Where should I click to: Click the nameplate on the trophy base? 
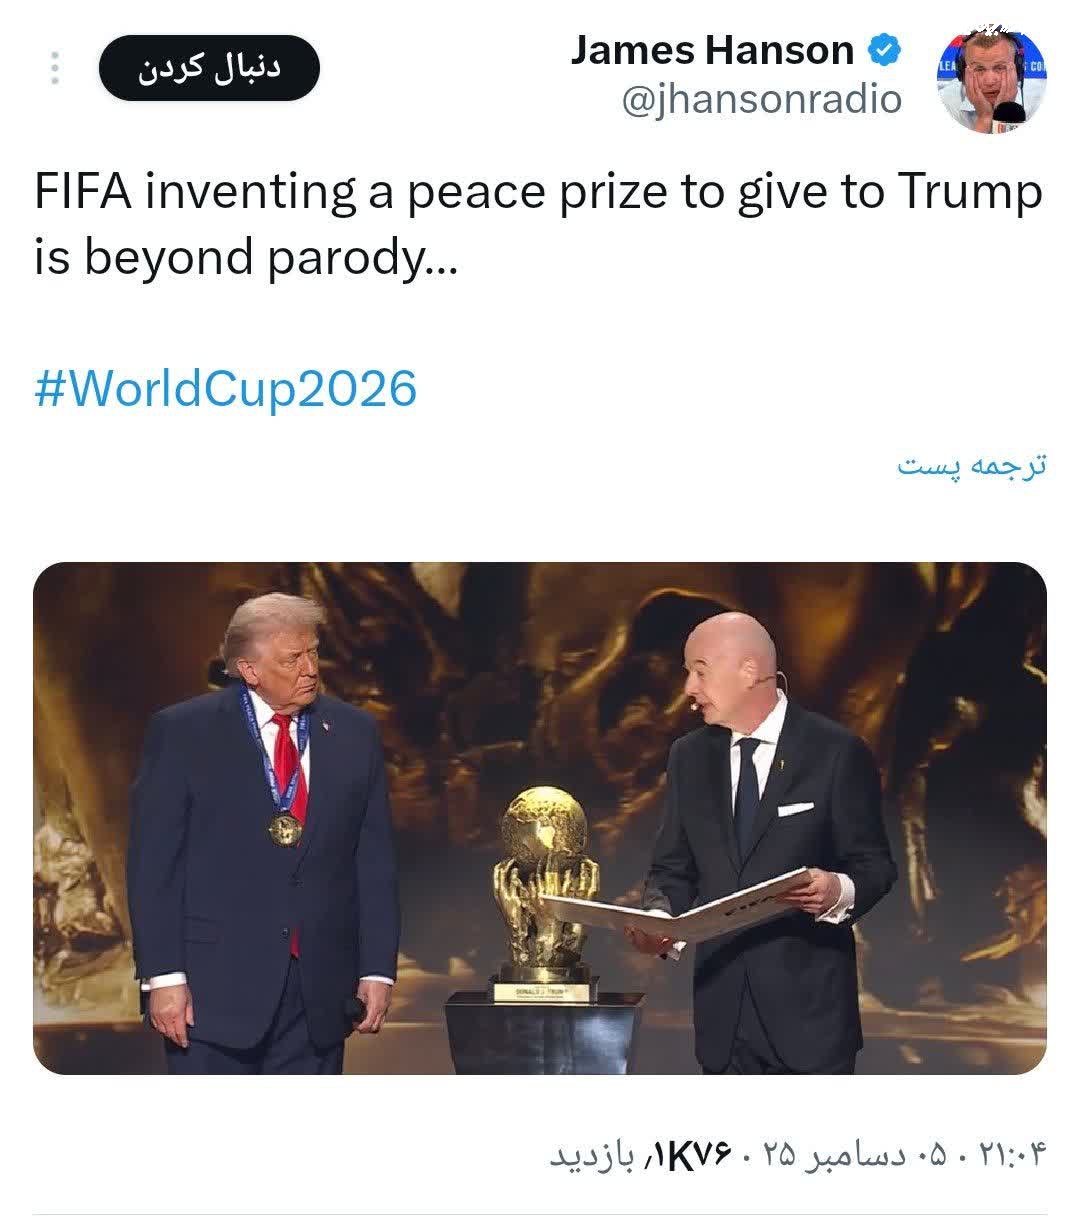click(546, 990)
